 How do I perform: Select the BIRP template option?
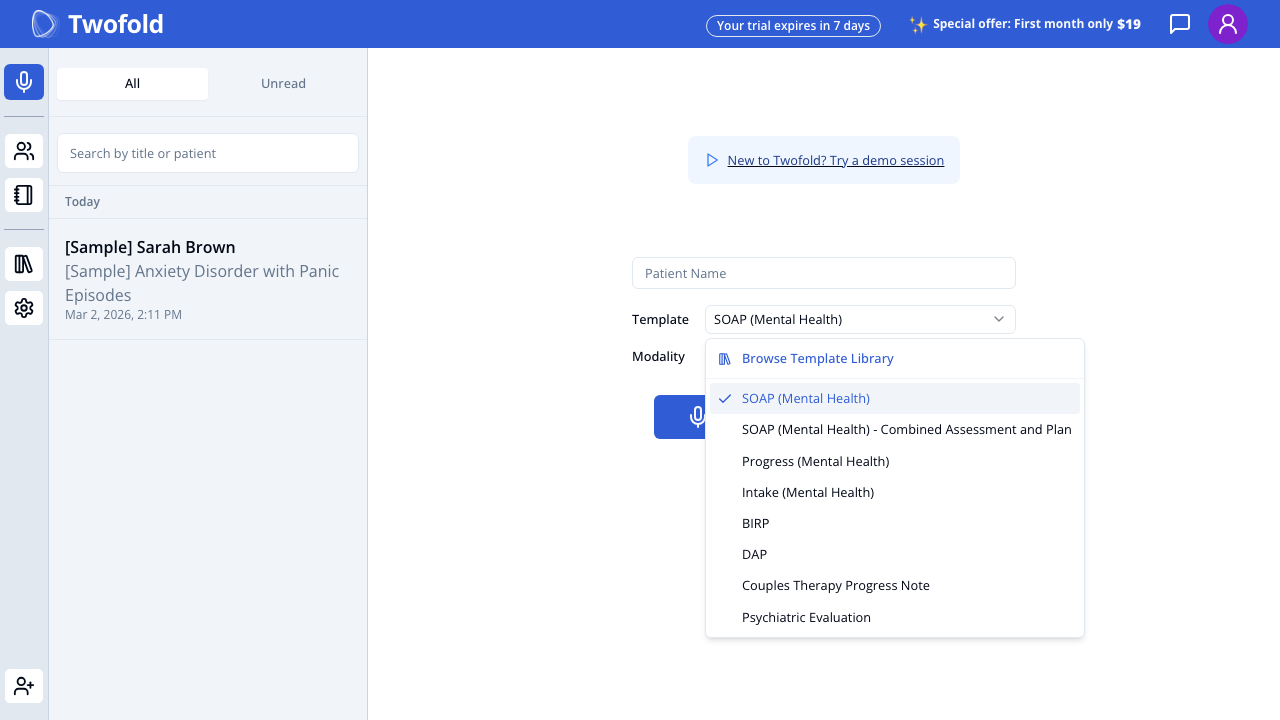tap(756, 523)
